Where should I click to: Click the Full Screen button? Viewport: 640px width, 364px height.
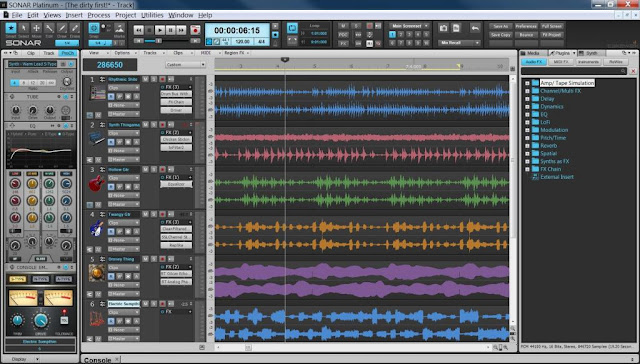552,26
